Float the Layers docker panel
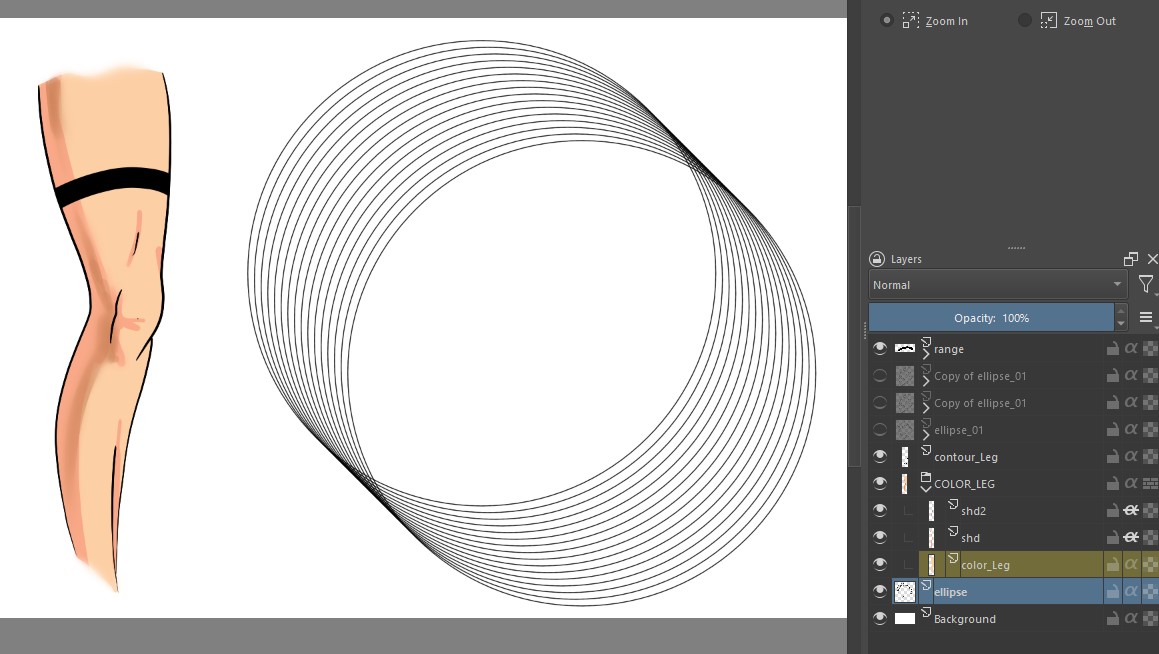The width and height of the screenshot is (1159, 654). pos(1131,259)
